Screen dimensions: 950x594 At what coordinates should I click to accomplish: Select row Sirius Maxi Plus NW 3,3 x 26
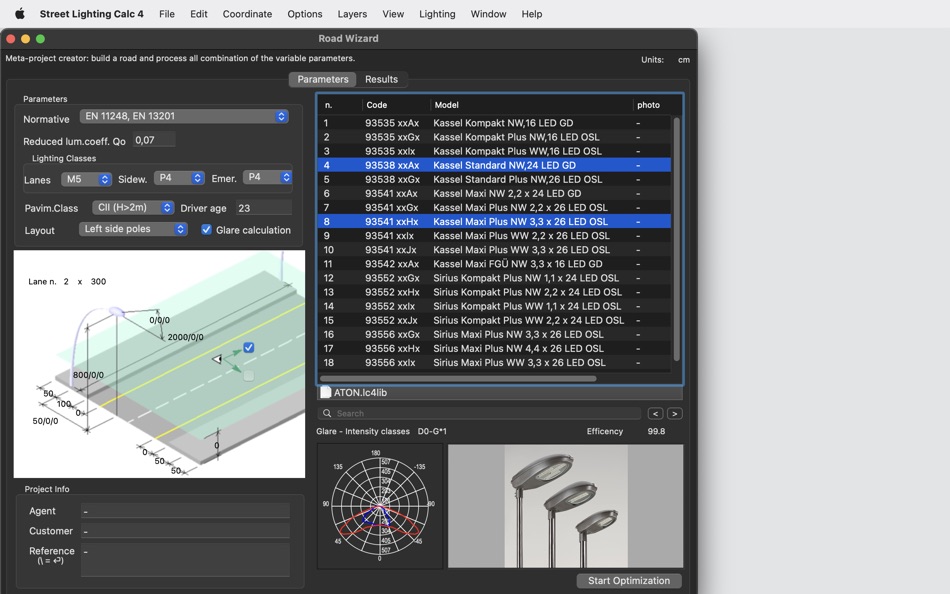tap(494, 335)
